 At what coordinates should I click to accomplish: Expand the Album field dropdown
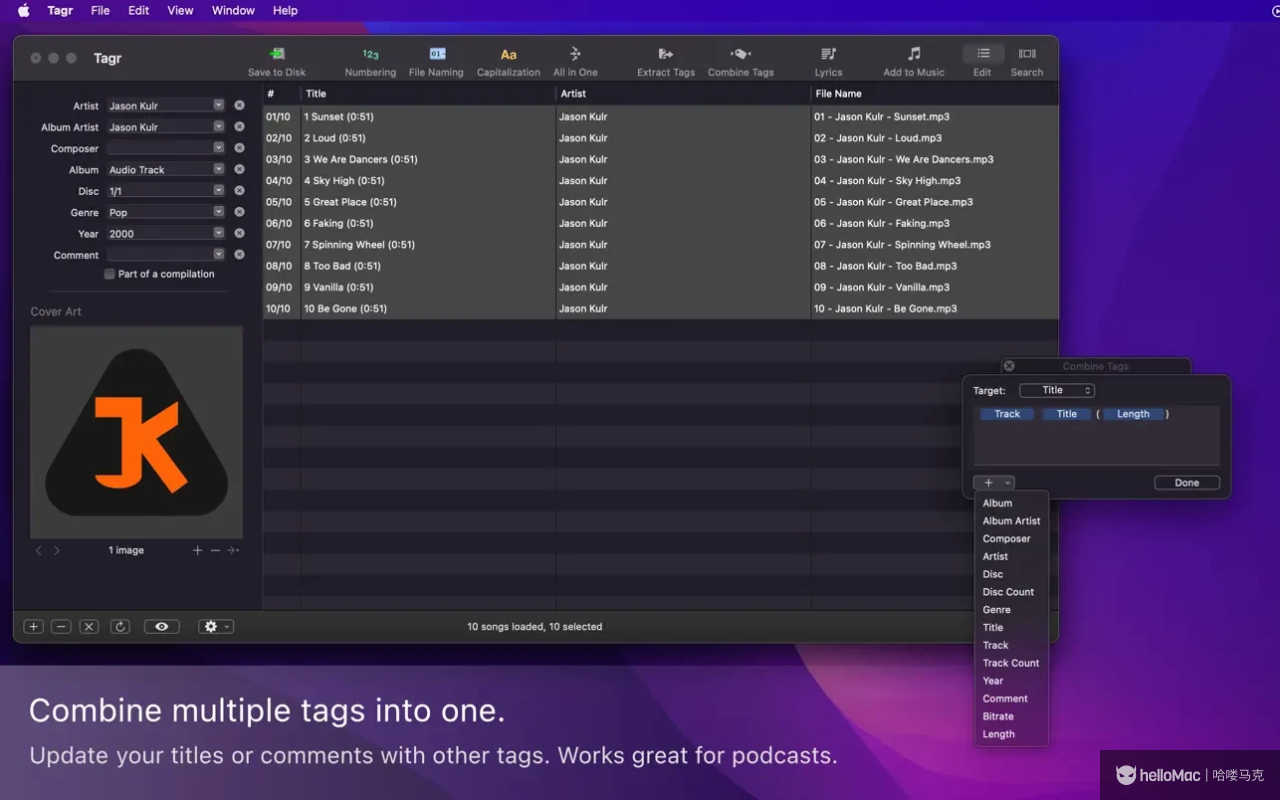(x=218, y=169)
